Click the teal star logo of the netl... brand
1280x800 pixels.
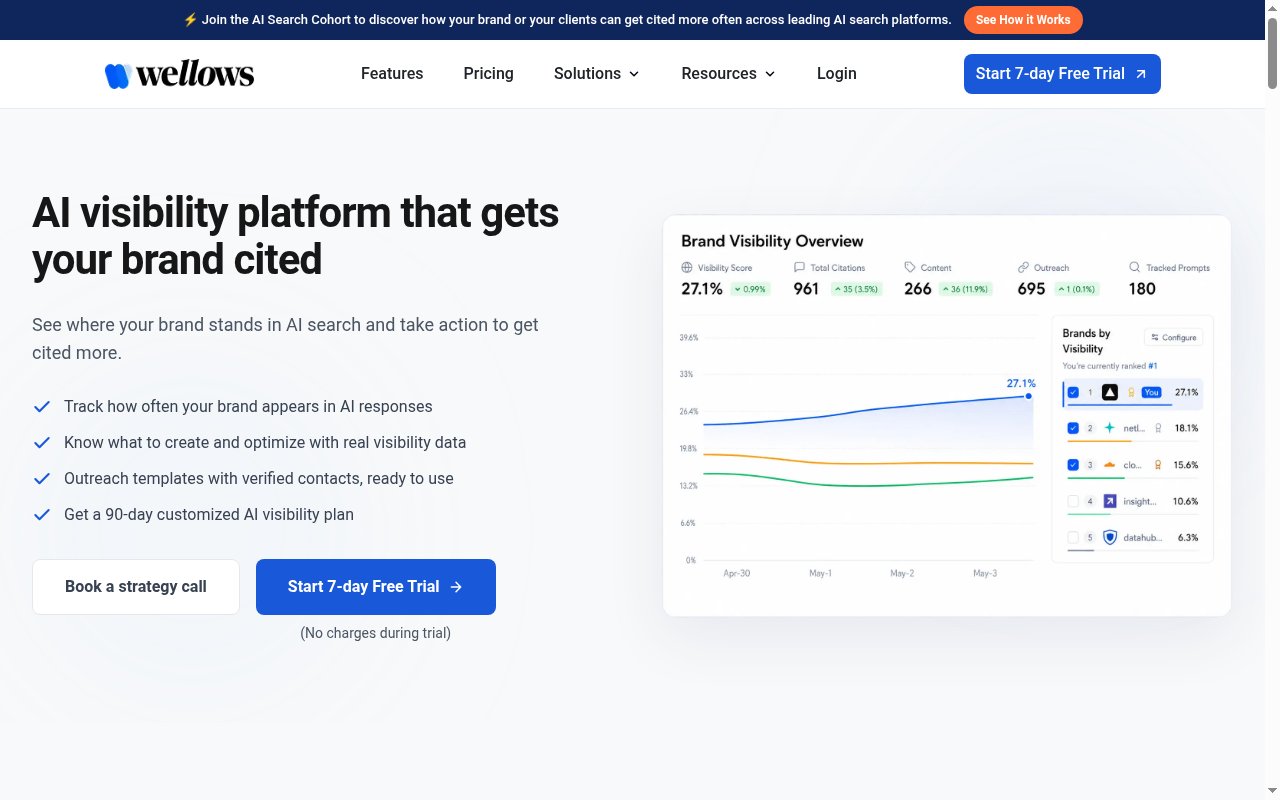tap(1109, 428)
